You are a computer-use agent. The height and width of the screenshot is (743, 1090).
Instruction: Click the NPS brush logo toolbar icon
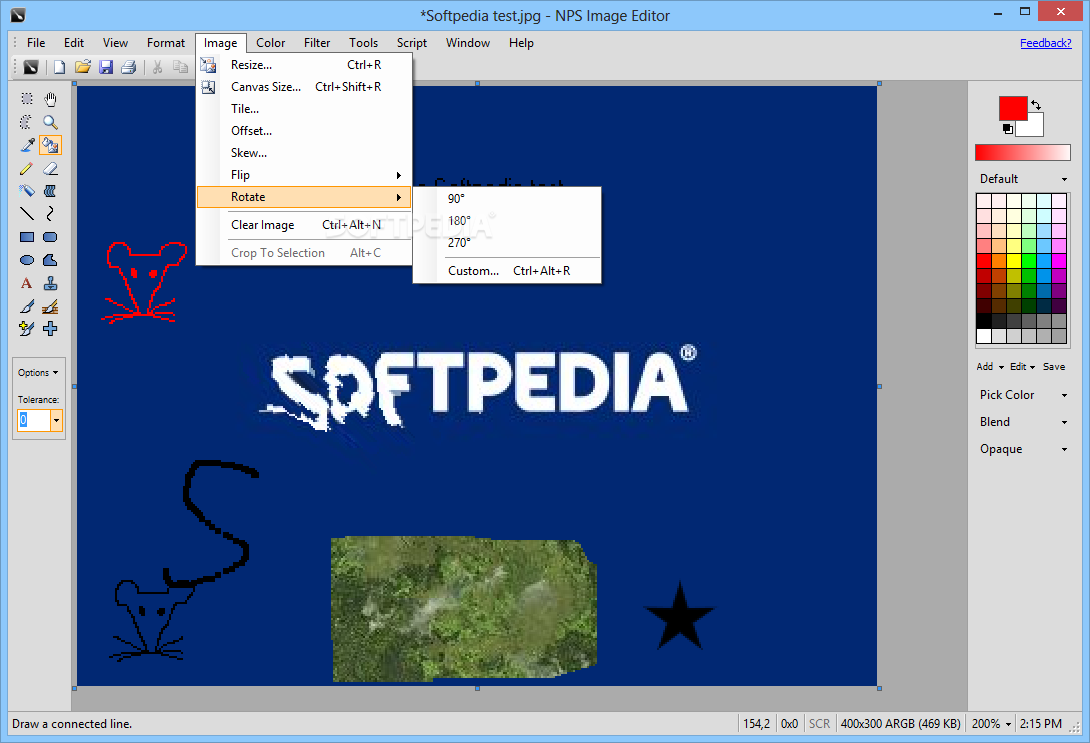pyautogui.click(x=31, y=67)
